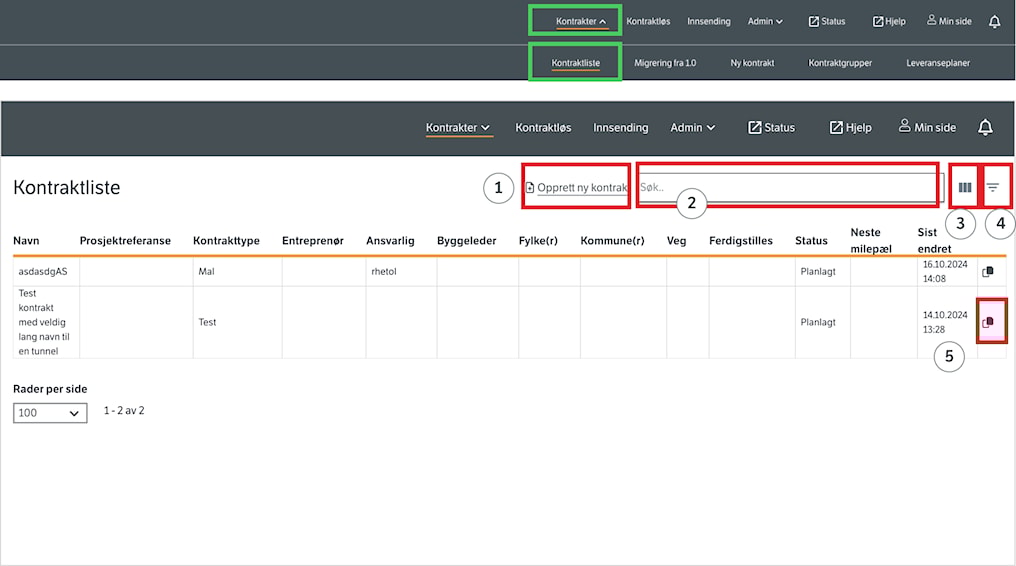Sort by Navn column header
1016x566 pixels.
pos(26,241)
